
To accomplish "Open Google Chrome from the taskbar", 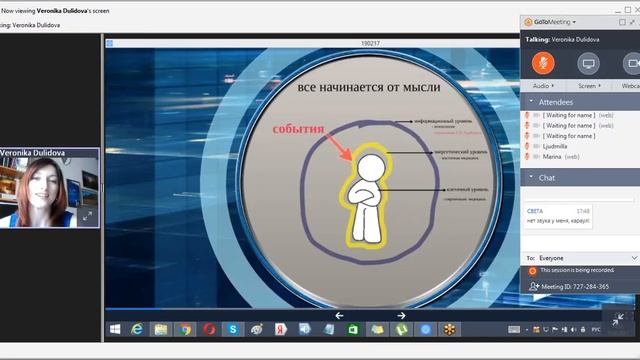I will tap(185, 329).
